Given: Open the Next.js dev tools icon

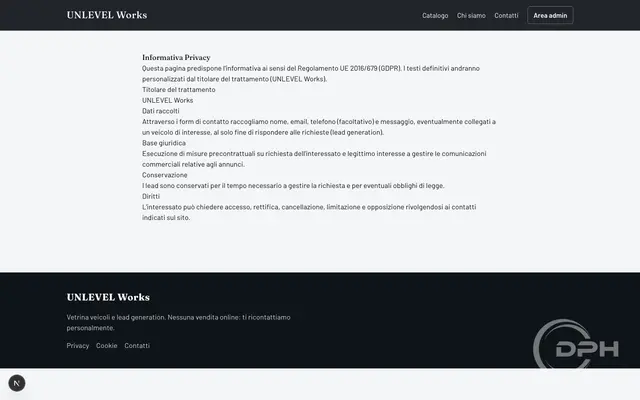Looking at the screenshot, I should tap(17, 383).
